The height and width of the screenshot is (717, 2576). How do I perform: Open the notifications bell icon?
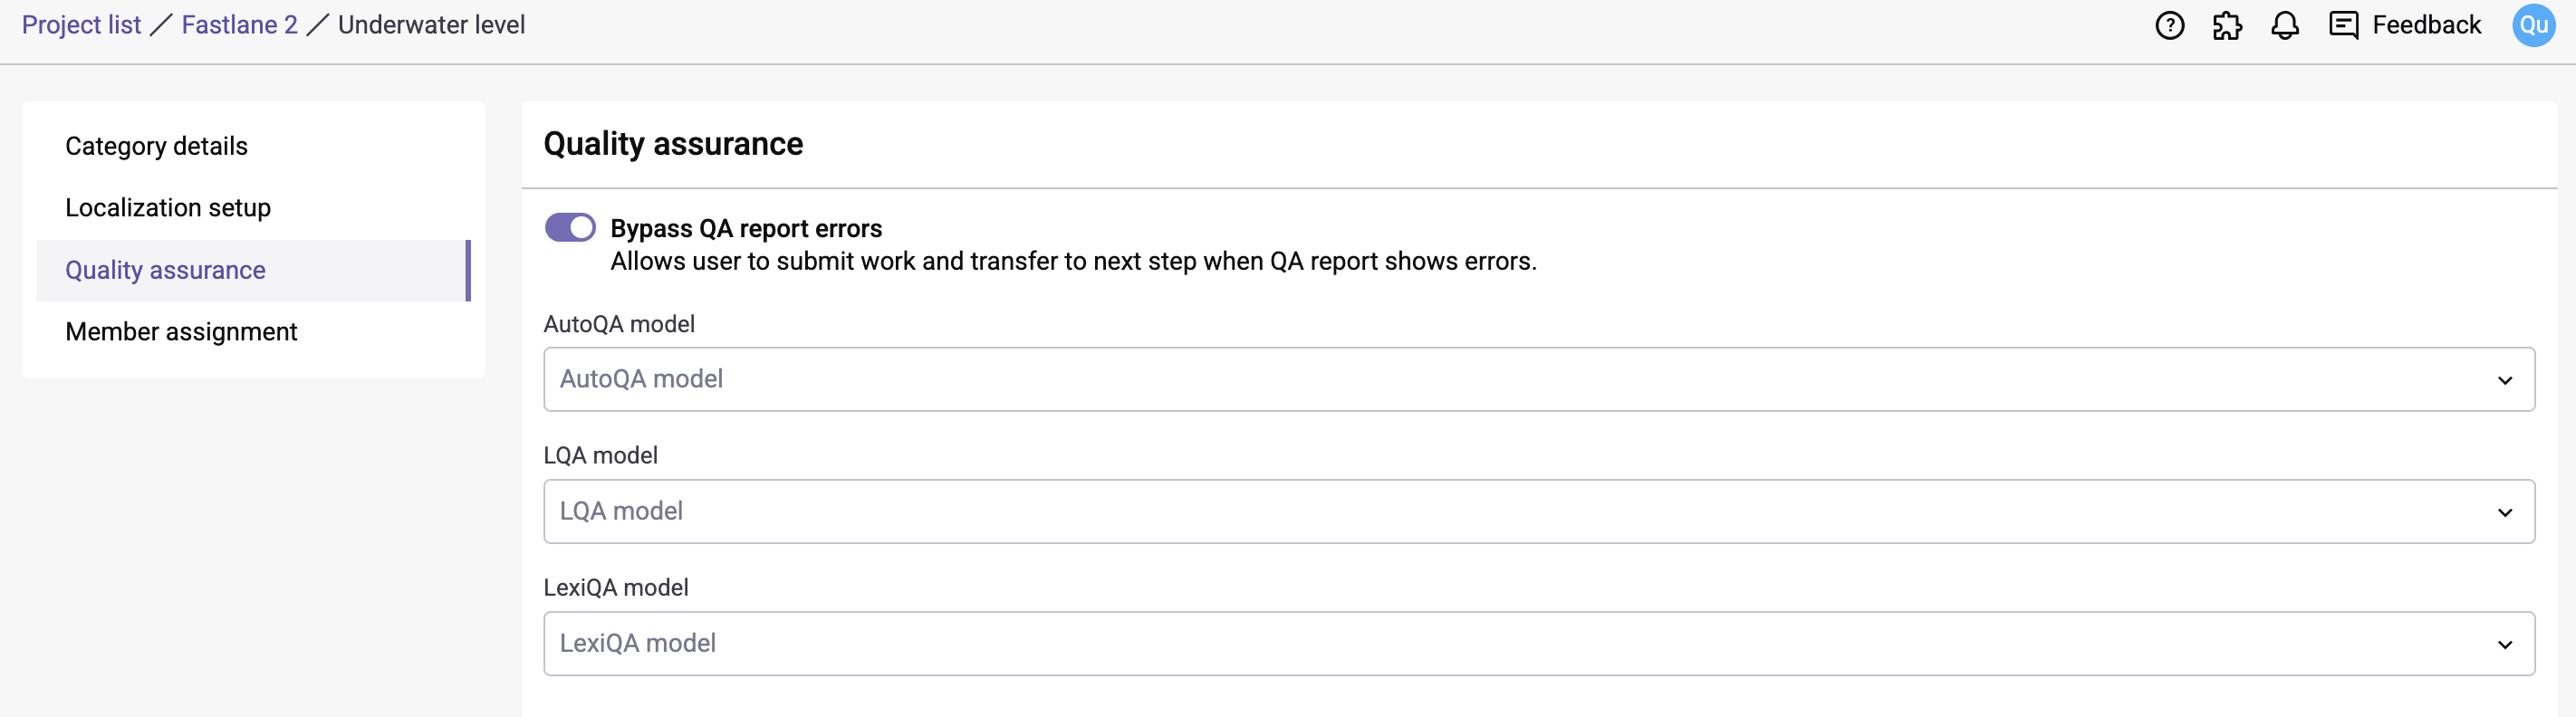(x=2285, y=25)
